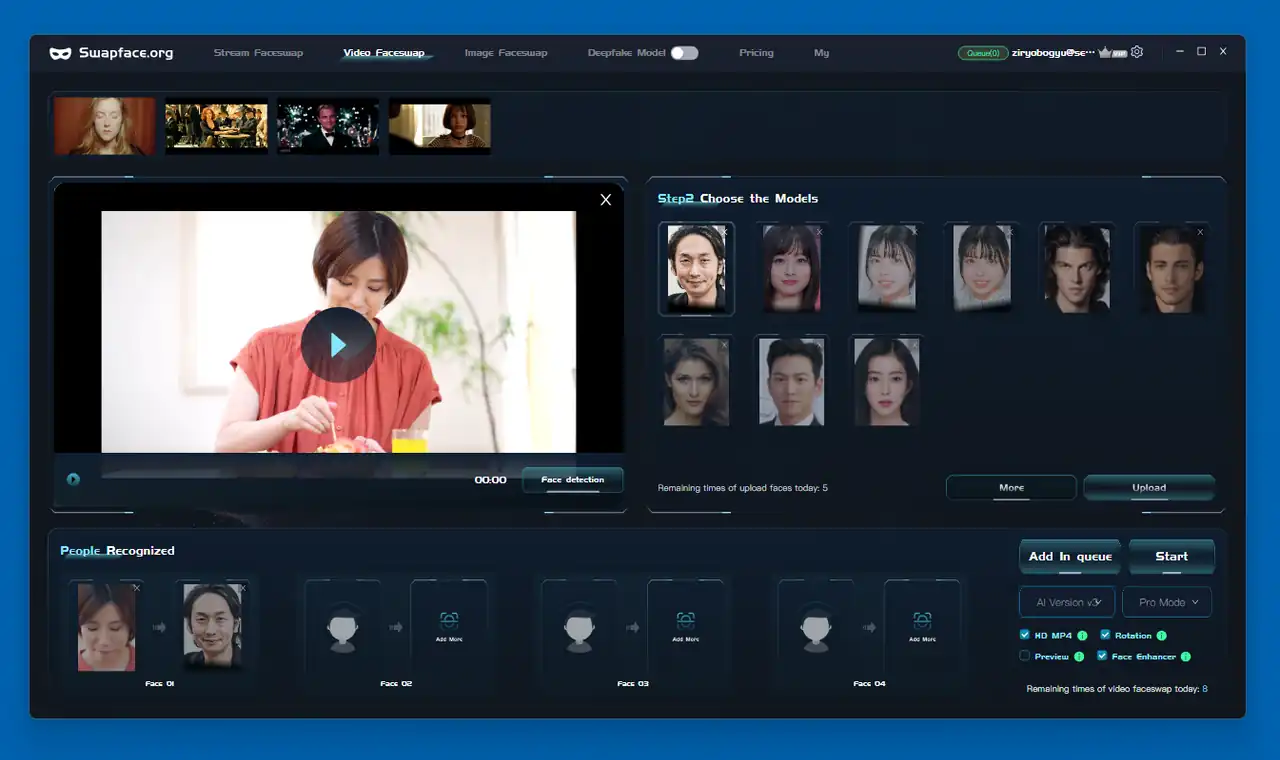This screenshot has width=1280, height=760.
Task: Switch to the Image Faceswap tab
Action: 506,53
